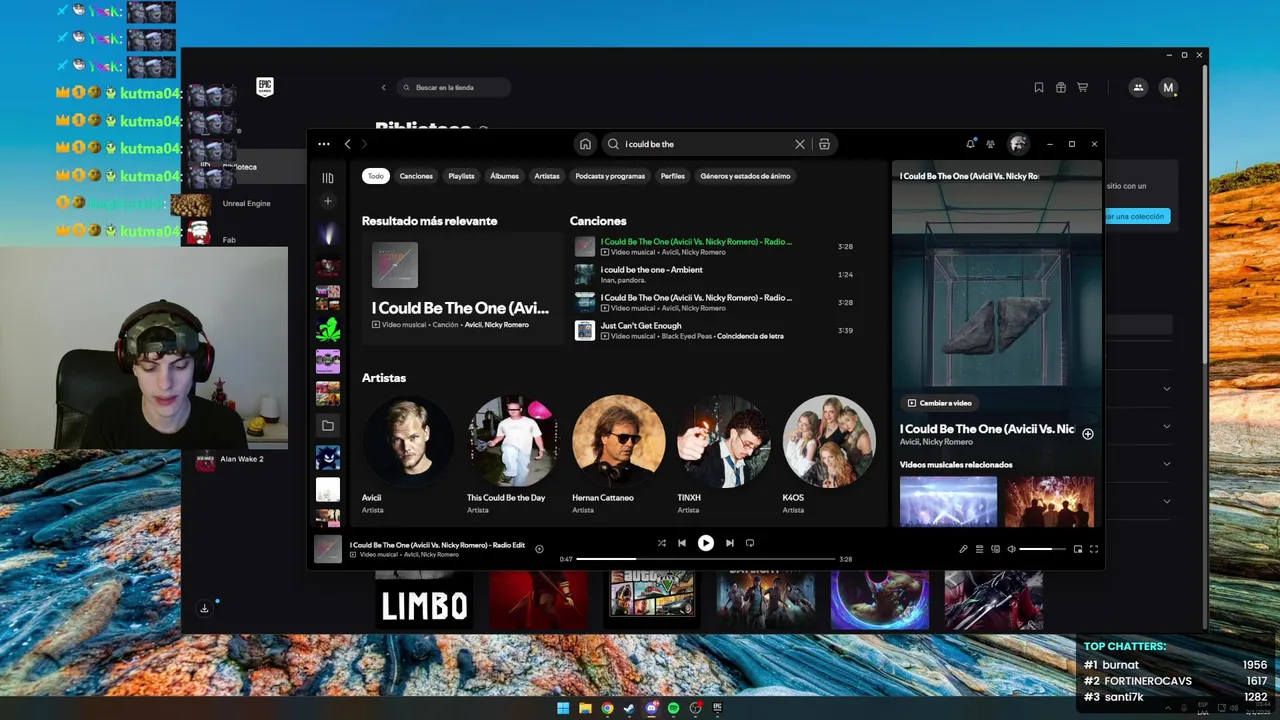Go back in Epic Games launcher
Screen dimensions: 1280x720
click(383, 87)
